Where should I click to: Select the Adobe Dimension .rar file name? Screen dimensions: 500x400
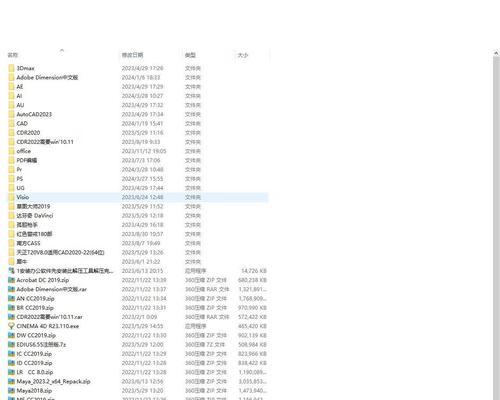[x=52, y=289]
